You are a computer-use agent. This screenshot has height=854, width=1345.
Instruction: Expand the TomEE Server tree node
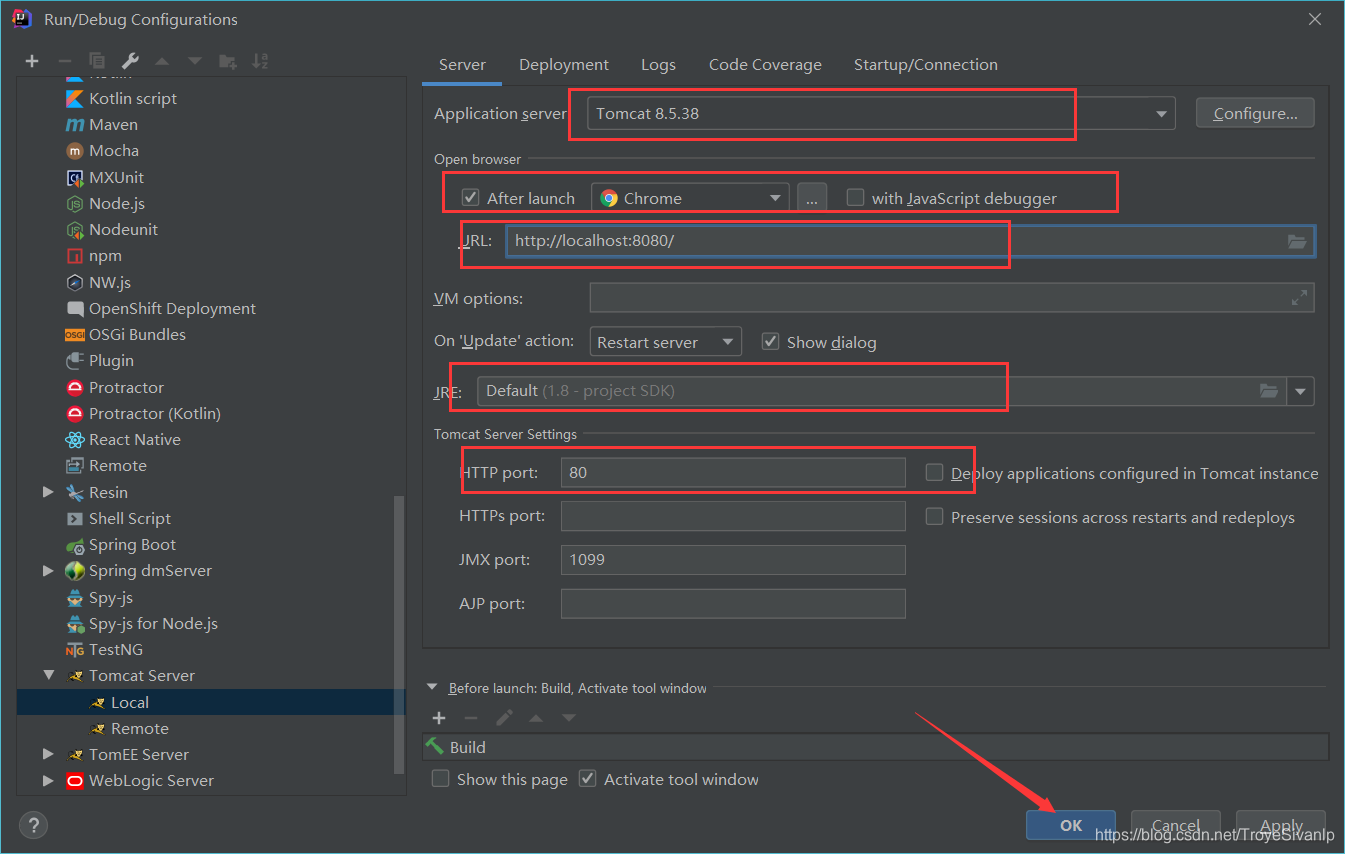tap(48, 754)
